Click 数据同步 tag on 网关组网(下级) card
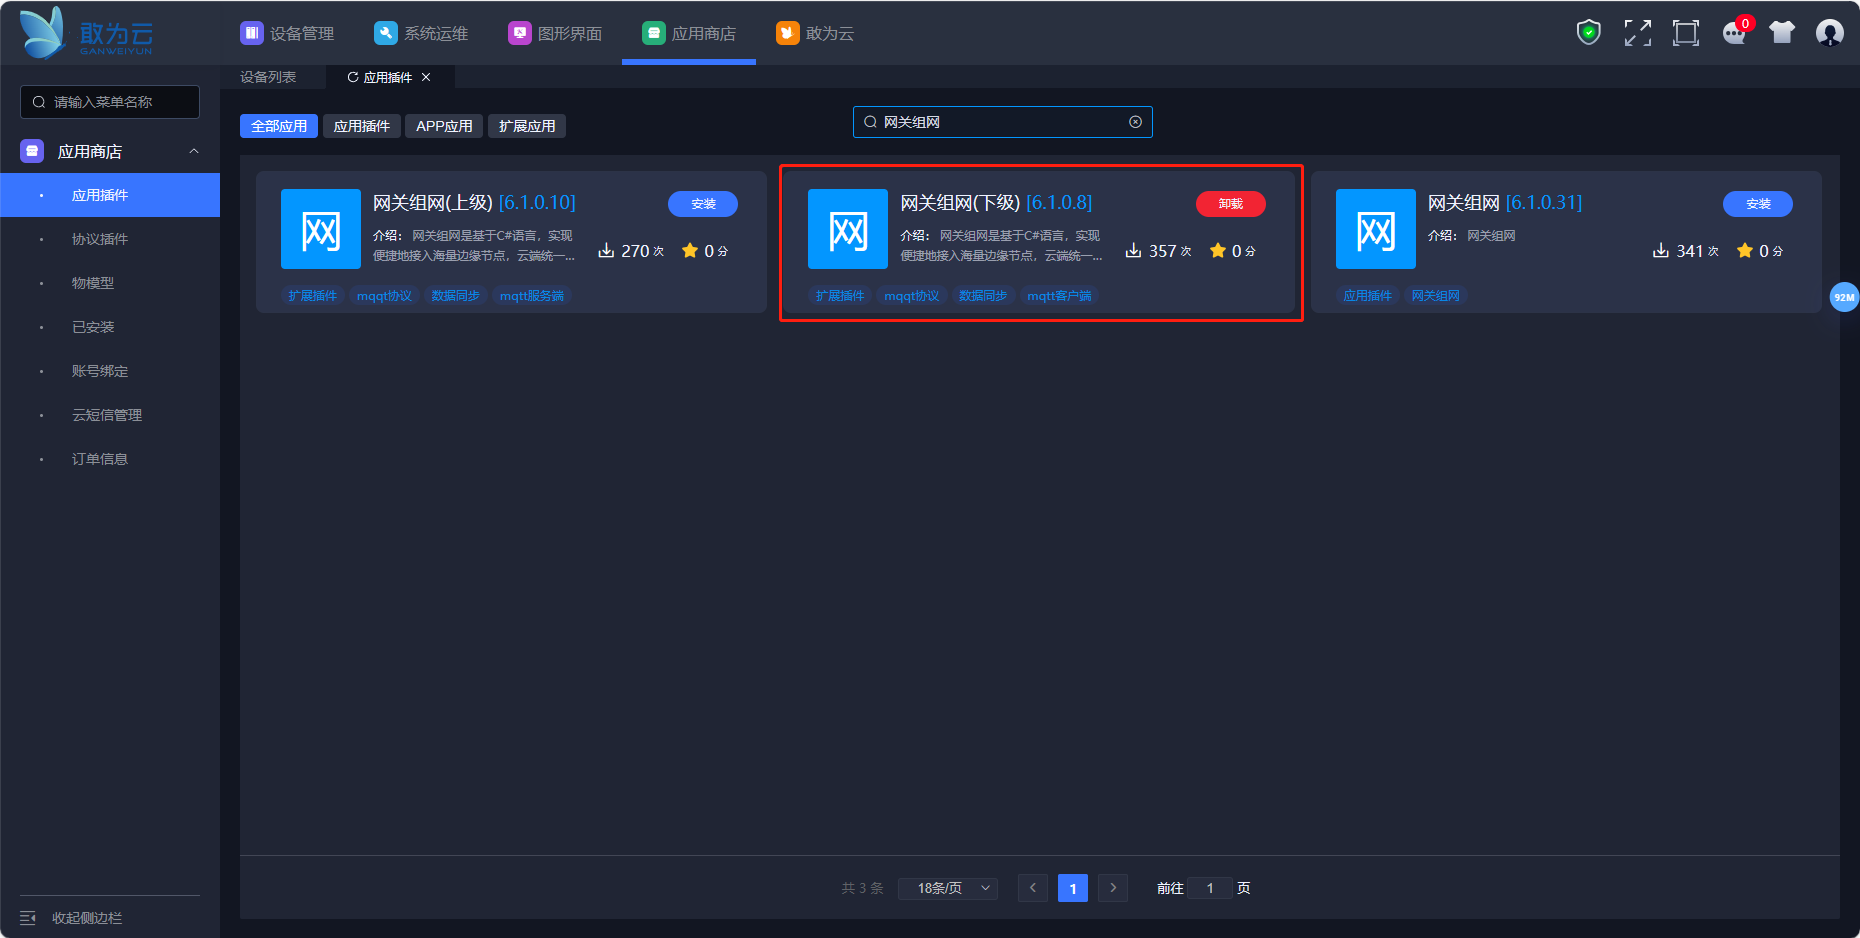This screenshot has height=938, width=1860. point(983,296)
